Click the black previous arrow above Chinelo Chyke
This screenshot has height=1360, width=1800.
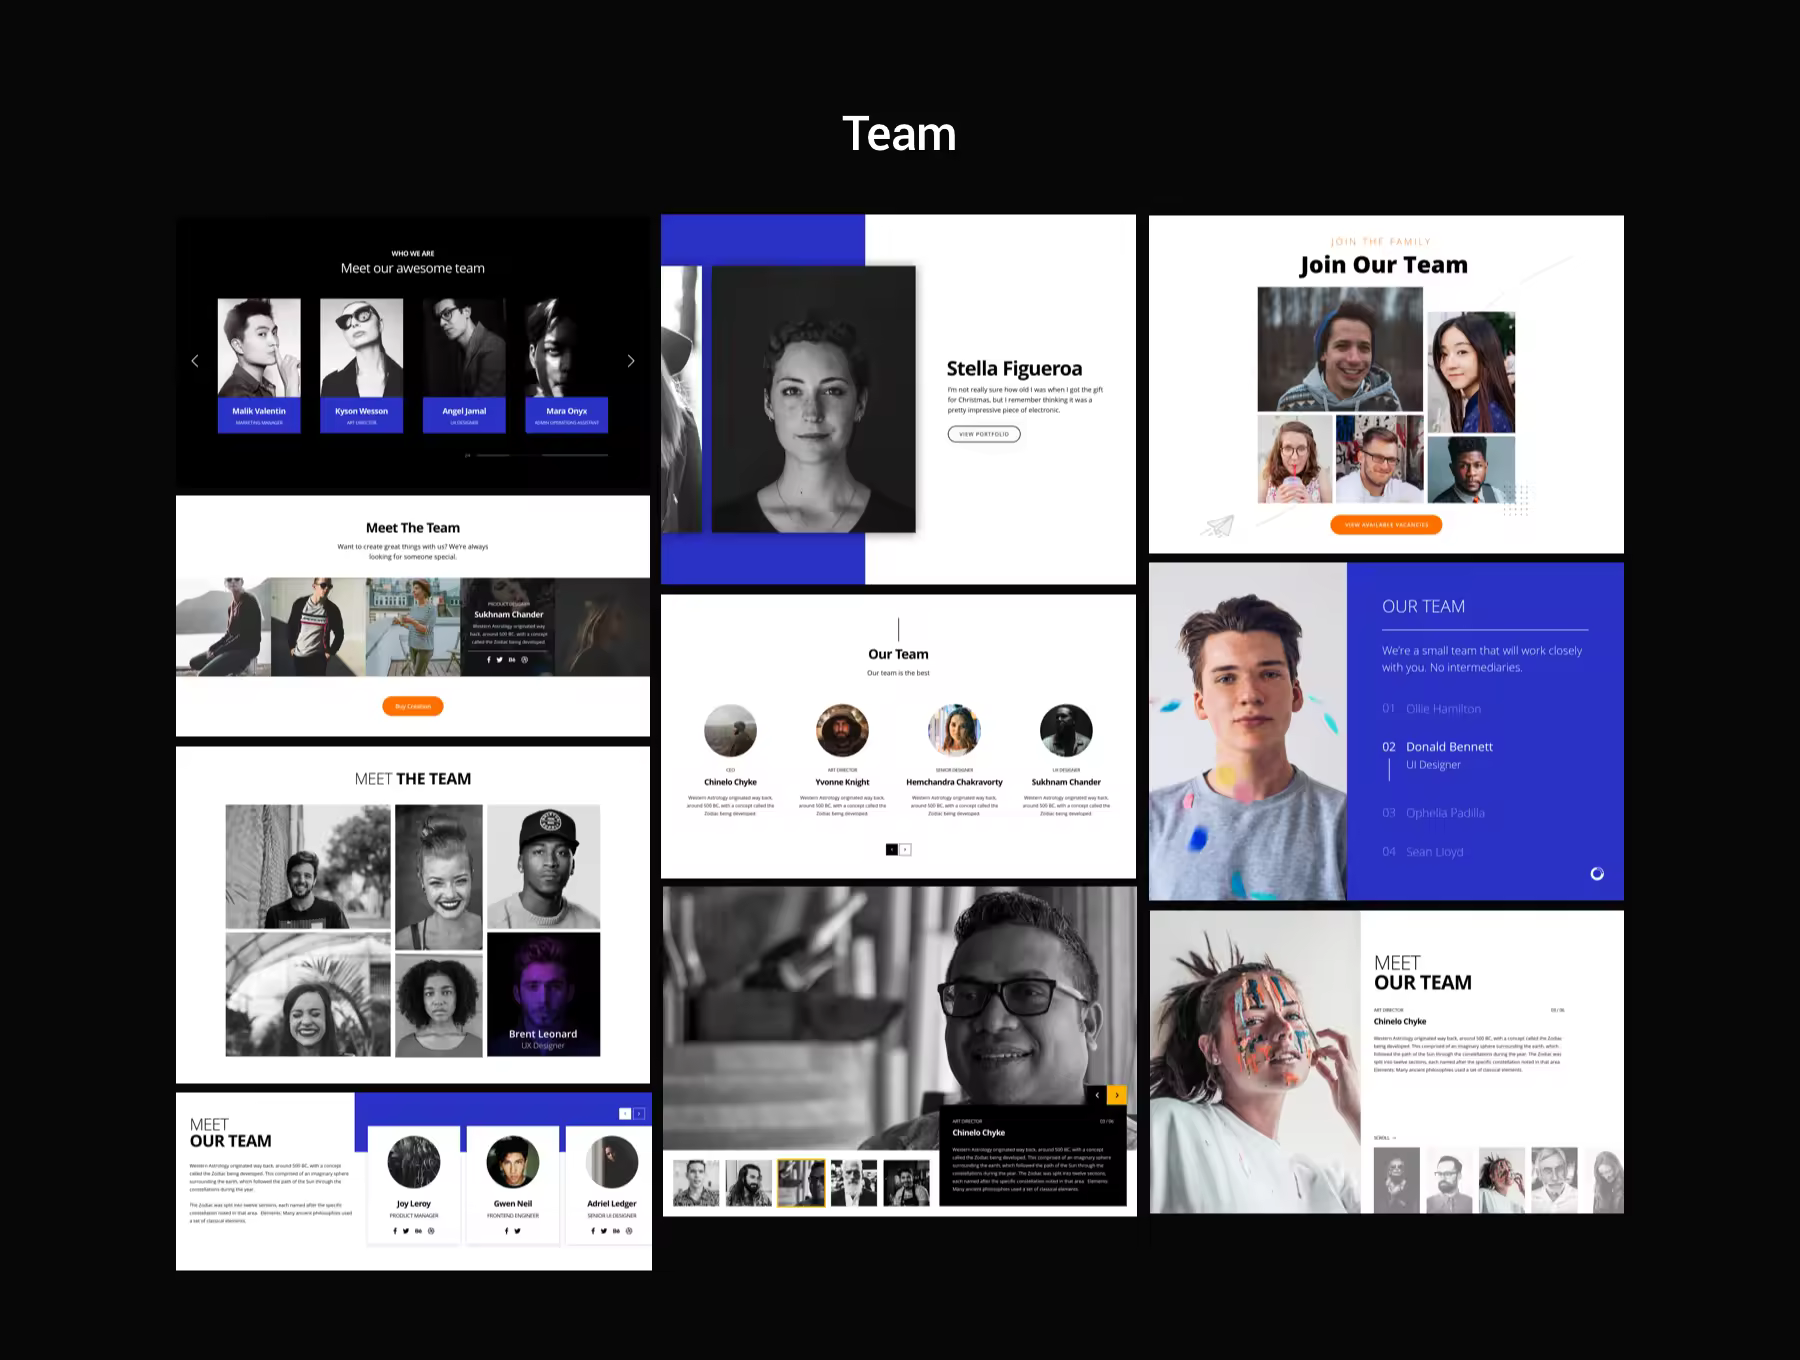pyautogui.click(x=1097, y=1095)
